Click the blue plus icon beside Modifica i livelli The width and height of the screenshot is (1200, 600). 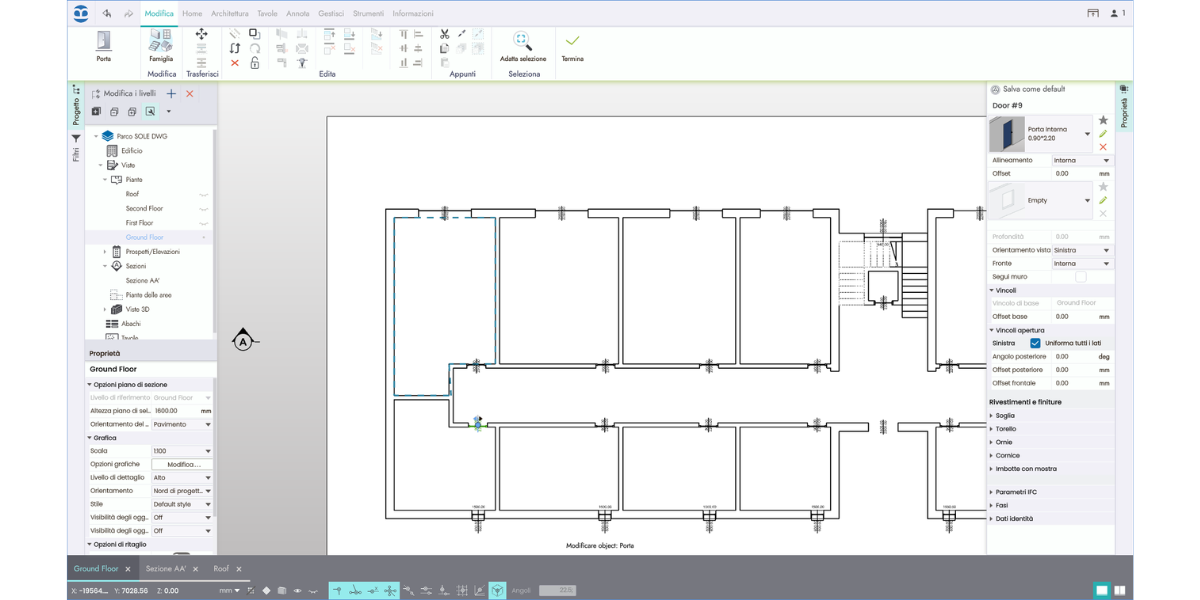click(x=171, y=93)
